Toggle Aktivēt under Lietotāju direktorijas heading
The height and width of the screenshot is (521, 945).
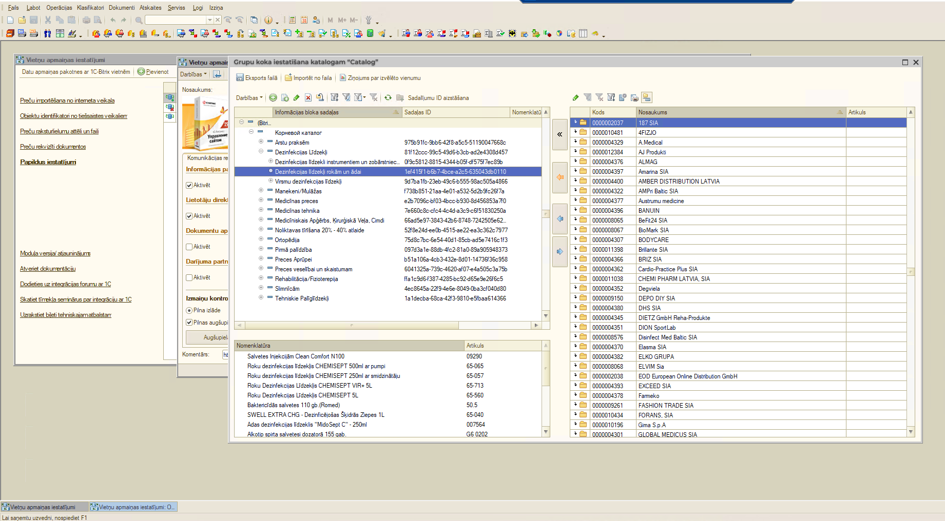189,216
